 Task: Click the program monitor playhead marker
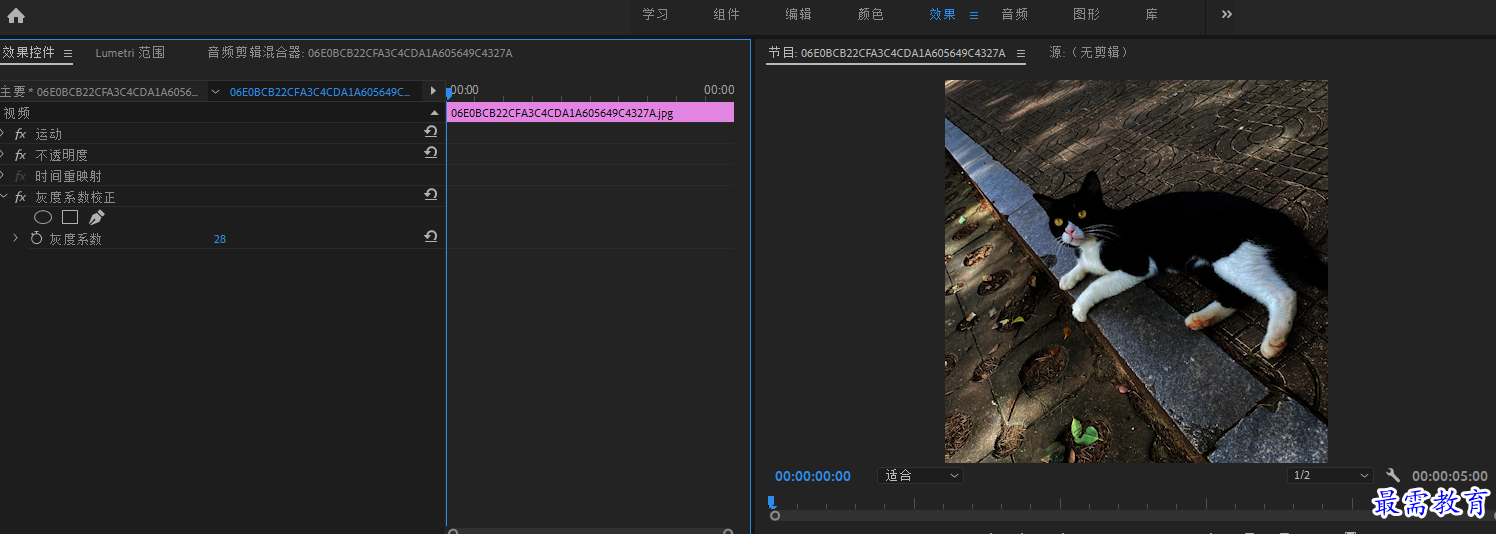[x=771, y=501]
